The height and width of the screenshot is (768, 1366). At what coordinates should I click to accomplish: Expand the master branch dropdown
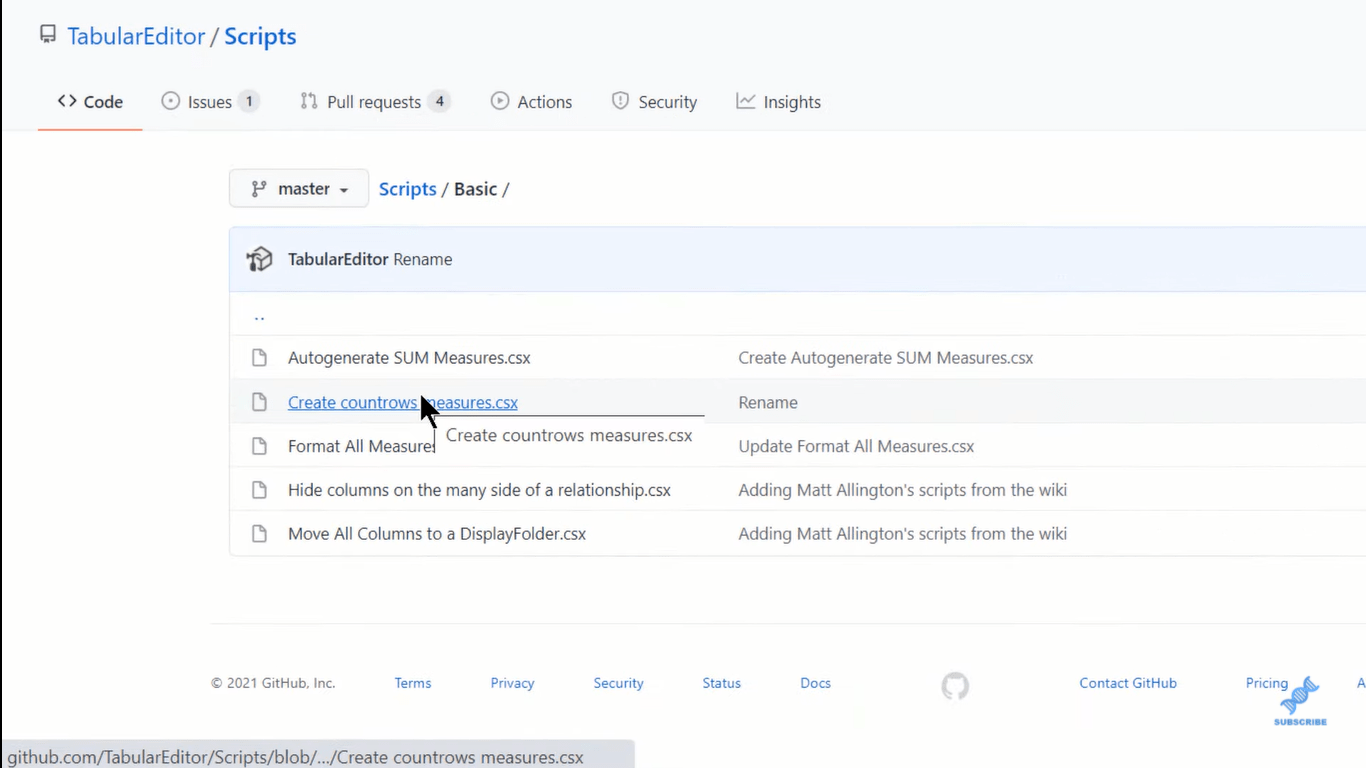tap(299, 189)
